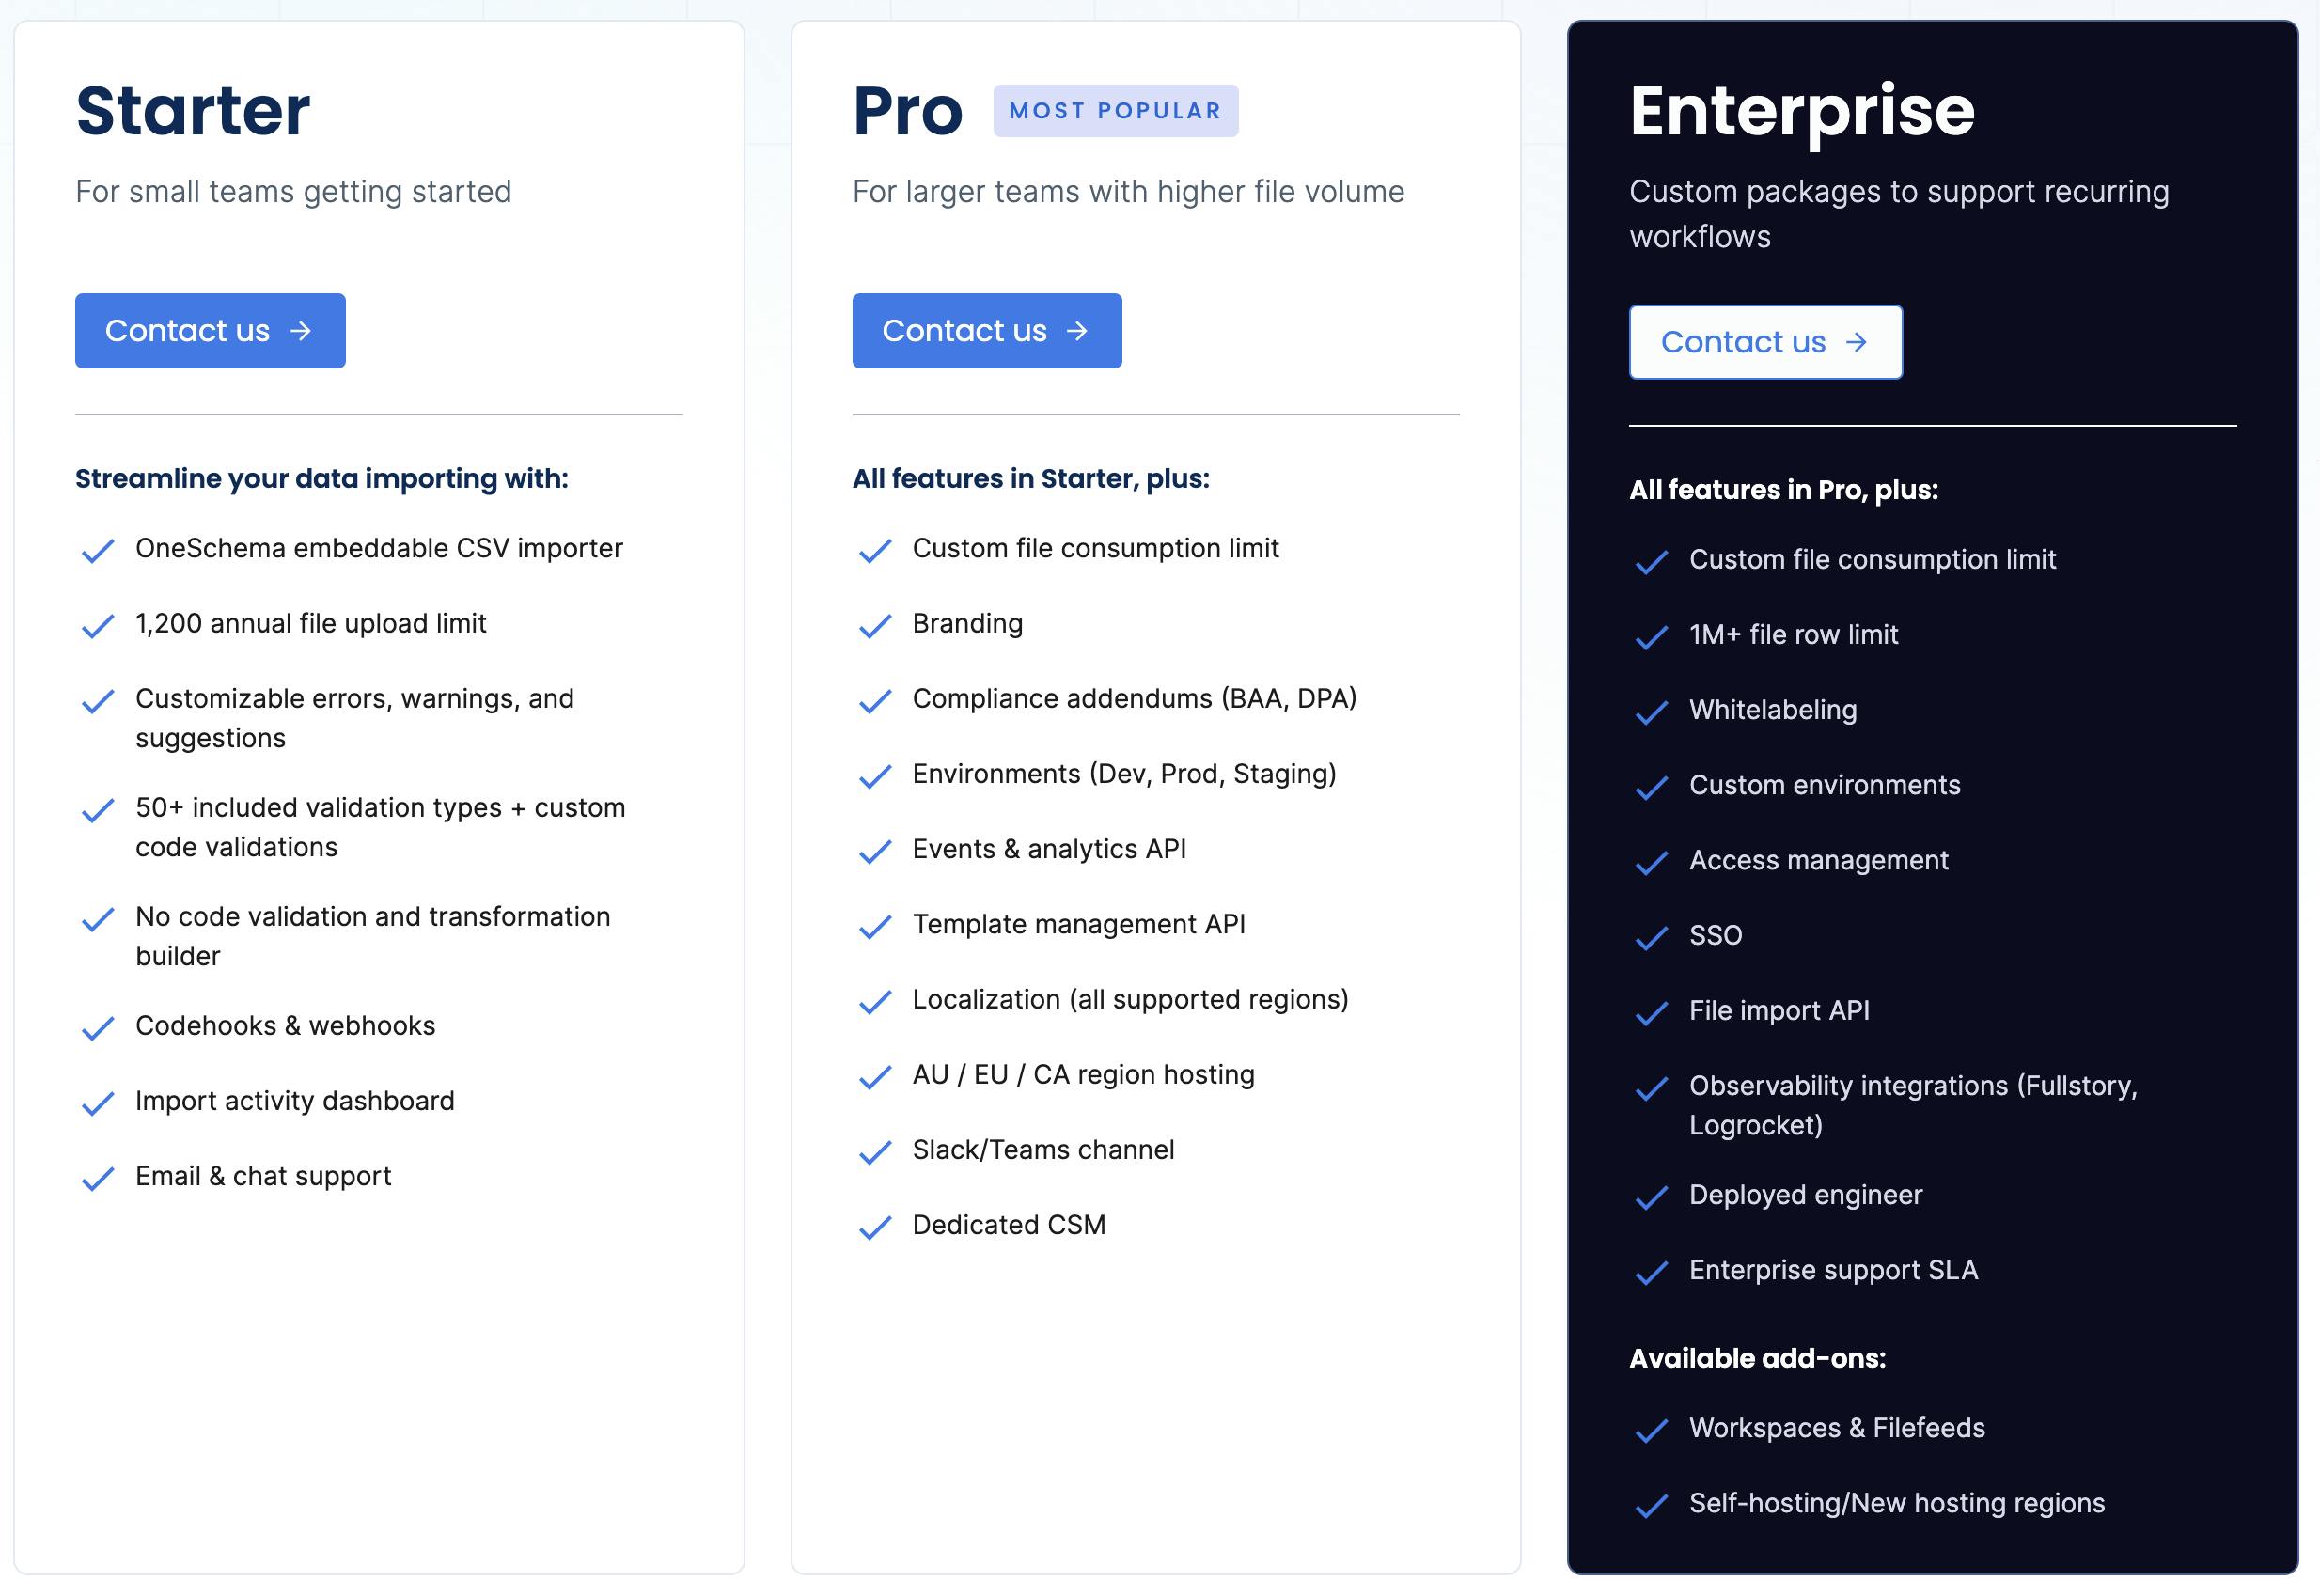Click the checkmark next to Workspaces & Filefeeds
This screenshot has width=2320, height=1596.
point(1651,1430)
